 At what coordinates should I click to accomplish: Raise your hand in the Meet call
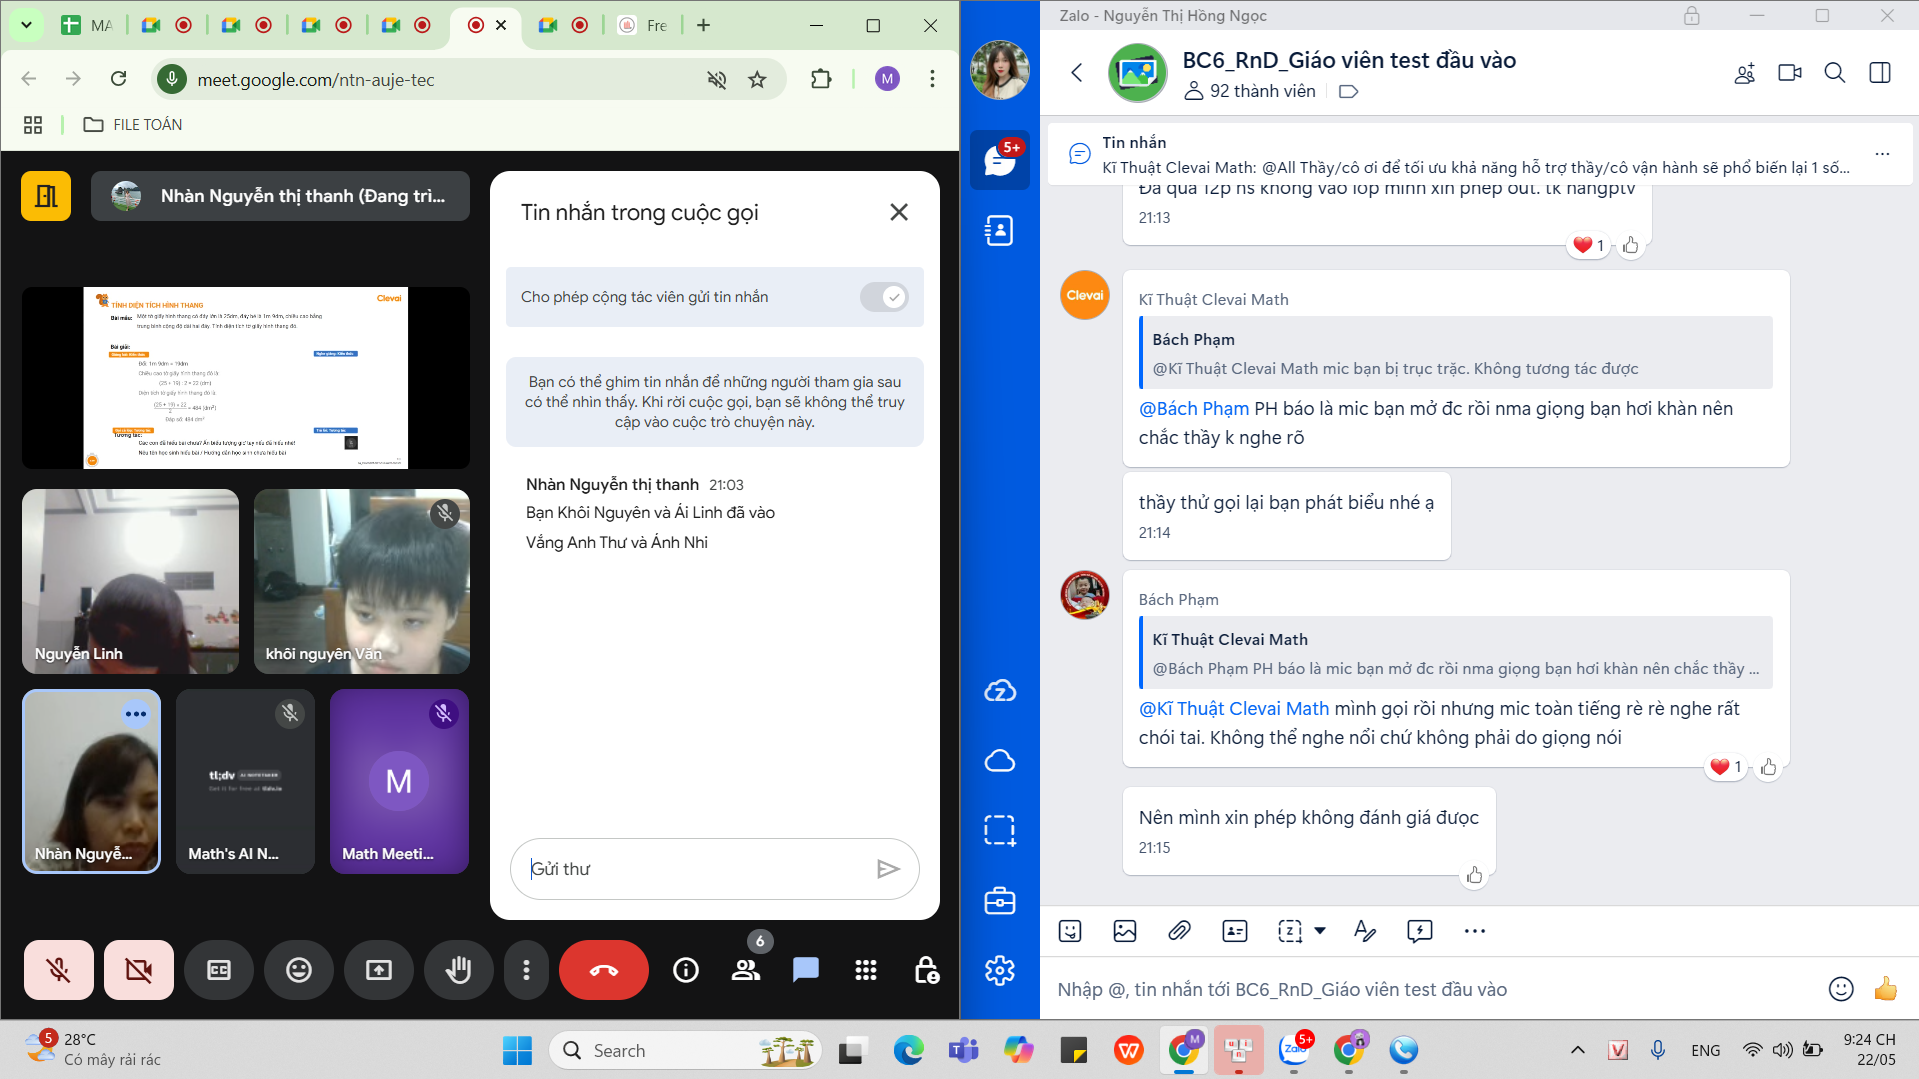point(459,969)
